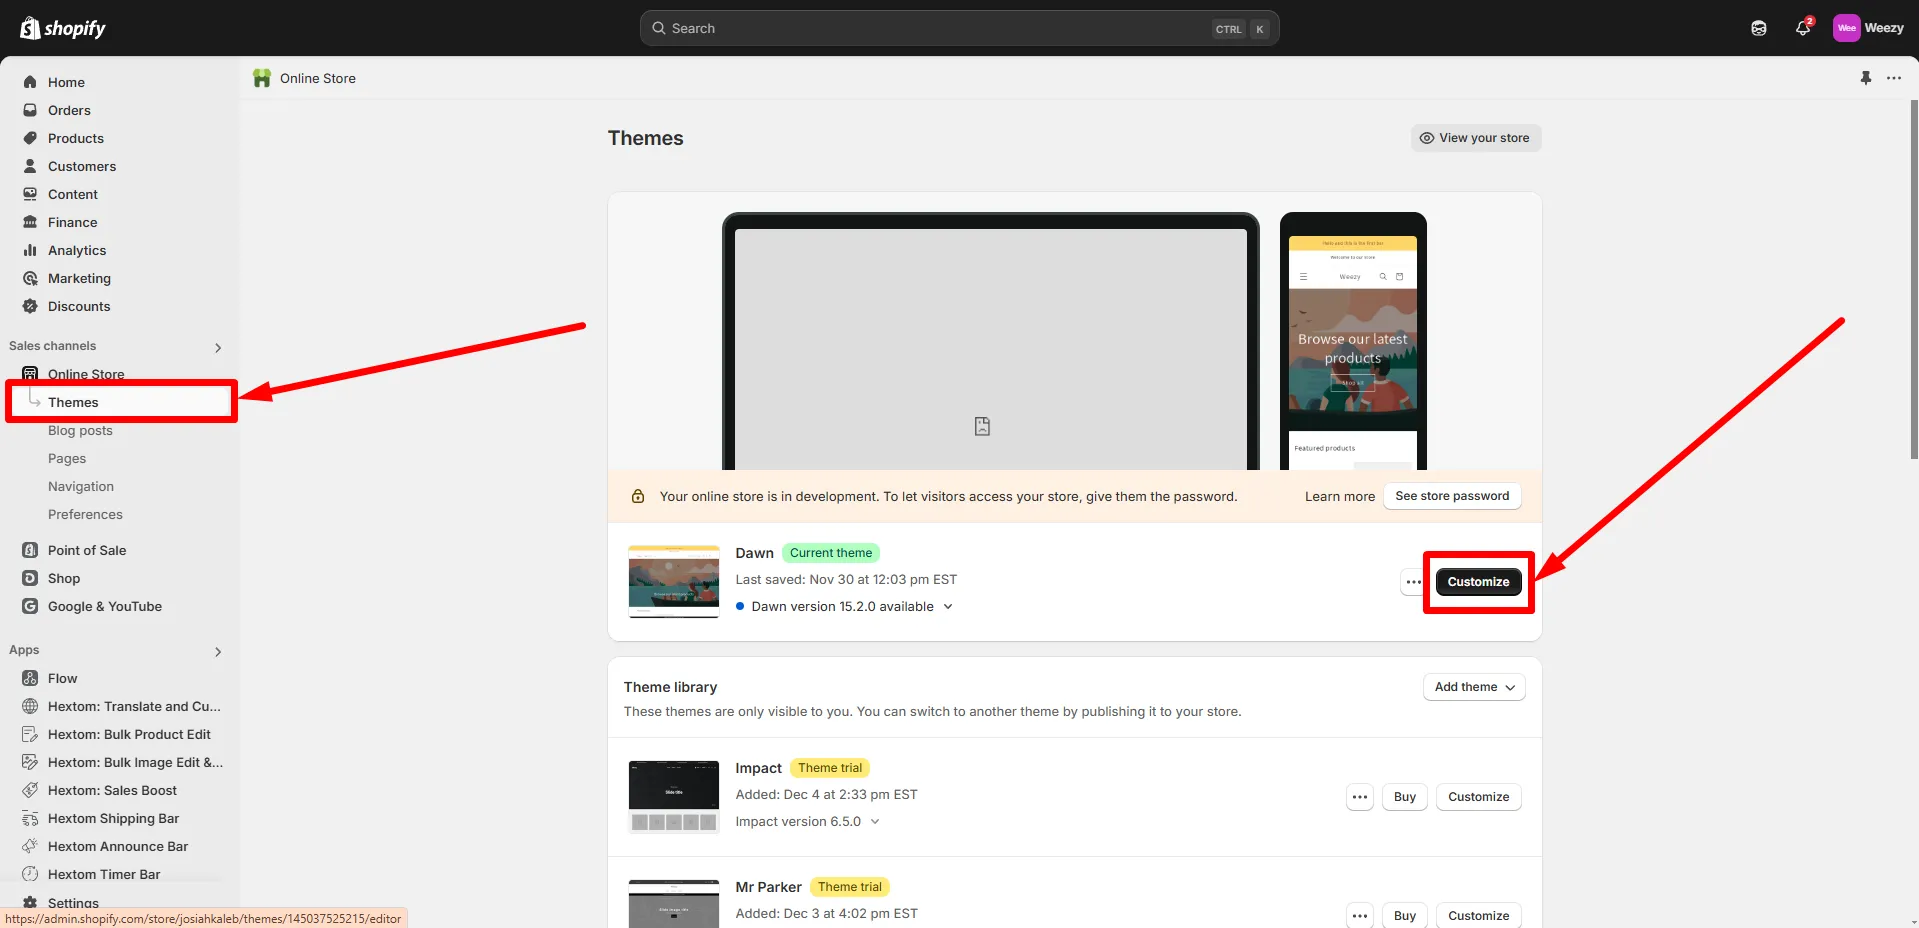Screen dimensions: 1919x928
Task: Click the Hextom Timer Bar clock icon
Action: (30, 874)
